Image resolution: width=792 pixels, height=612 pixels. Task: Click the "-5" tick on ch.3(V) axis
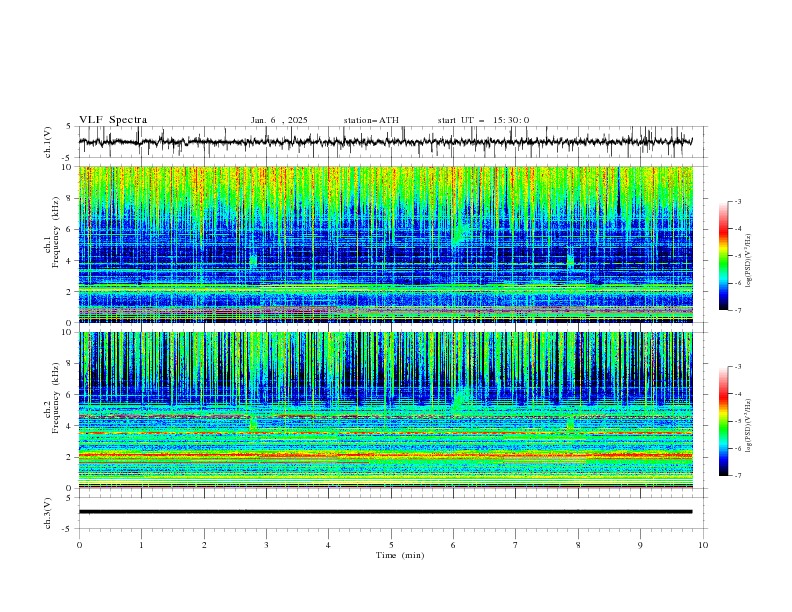(67, 529)
